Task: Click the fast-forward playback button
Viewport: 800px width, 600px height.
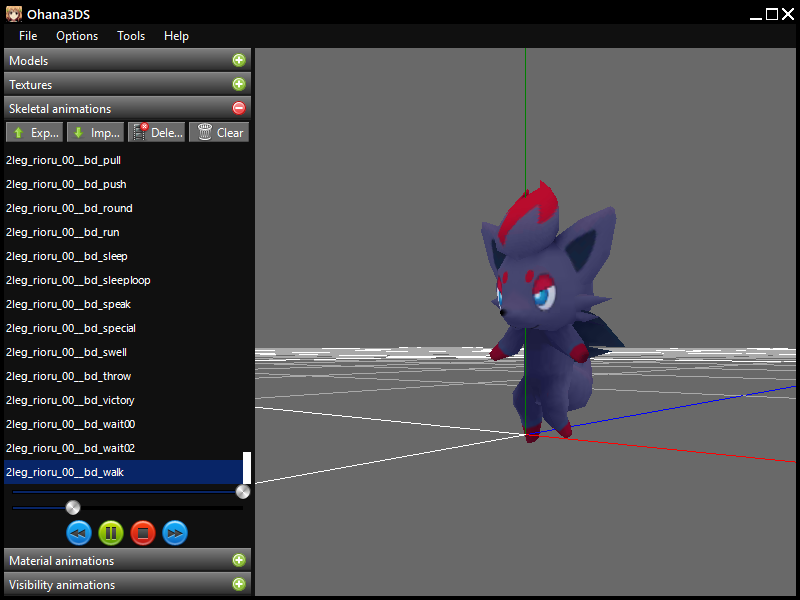Action: 175,533
